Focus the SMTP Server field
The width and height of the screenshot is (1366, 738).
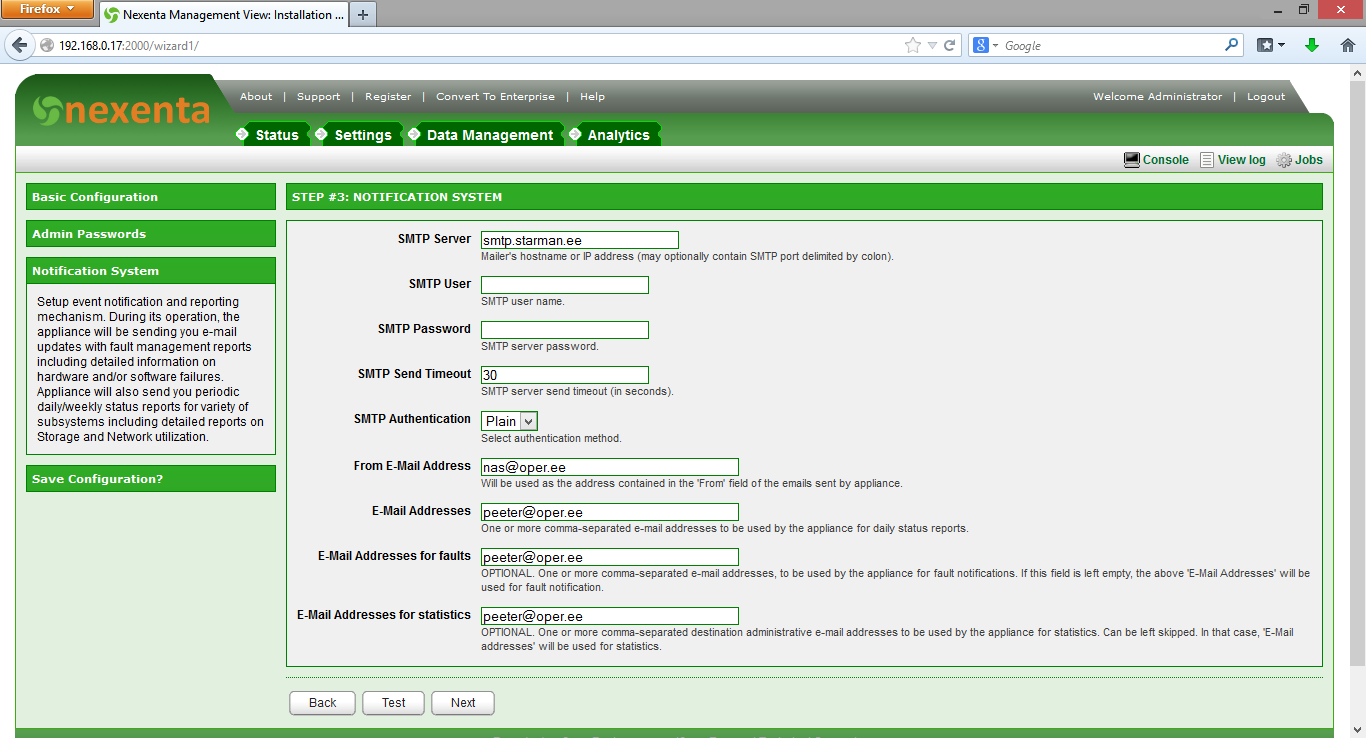(x=580, y=240)
